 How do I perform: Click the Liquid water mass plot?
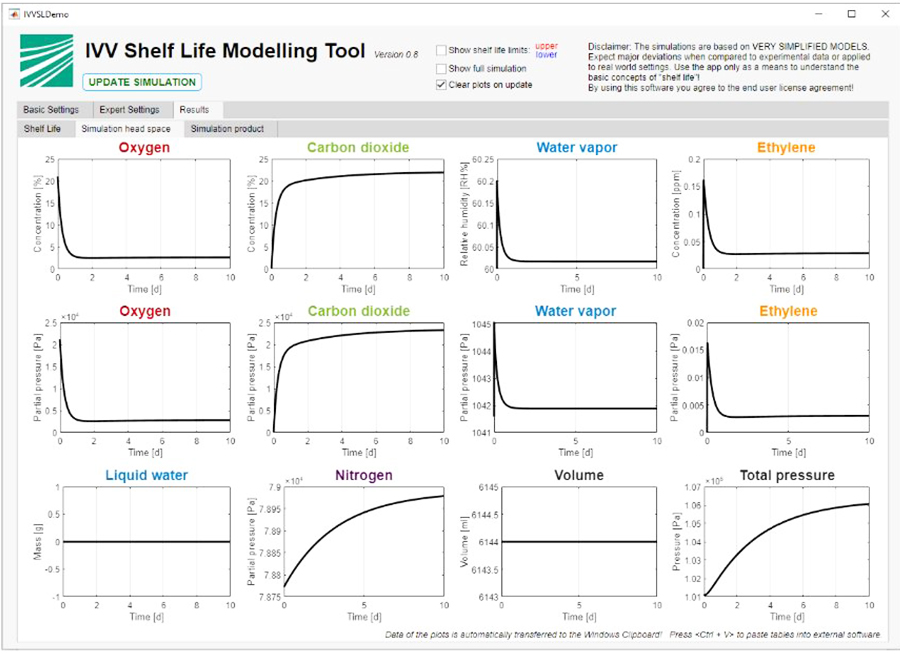point(146,542)
